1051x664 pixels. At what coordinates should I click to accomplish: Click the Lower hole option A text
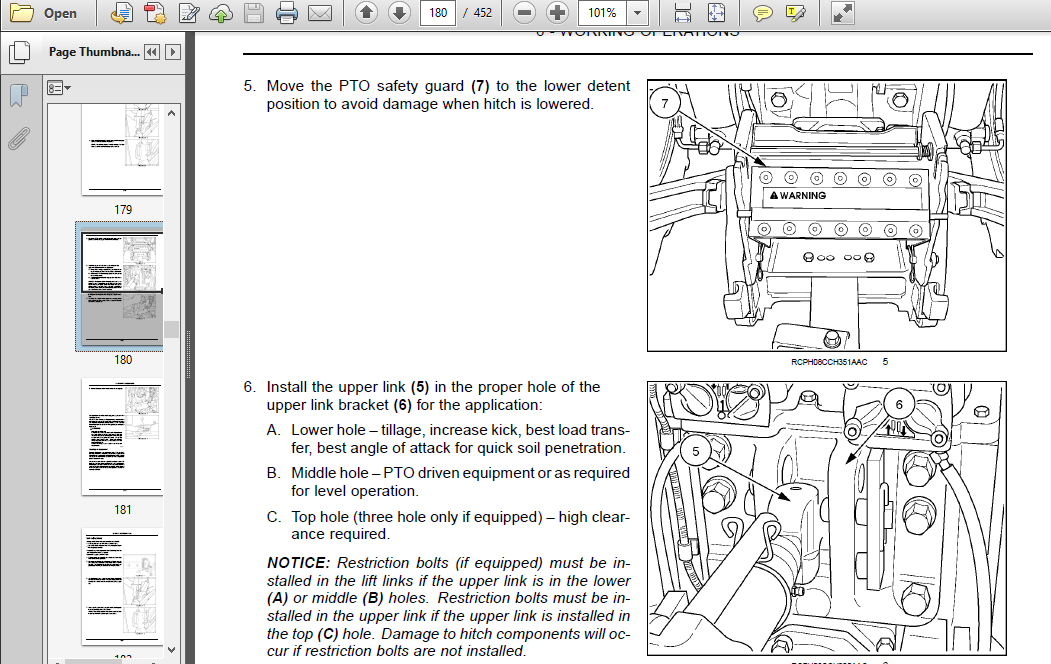point(460,439)
